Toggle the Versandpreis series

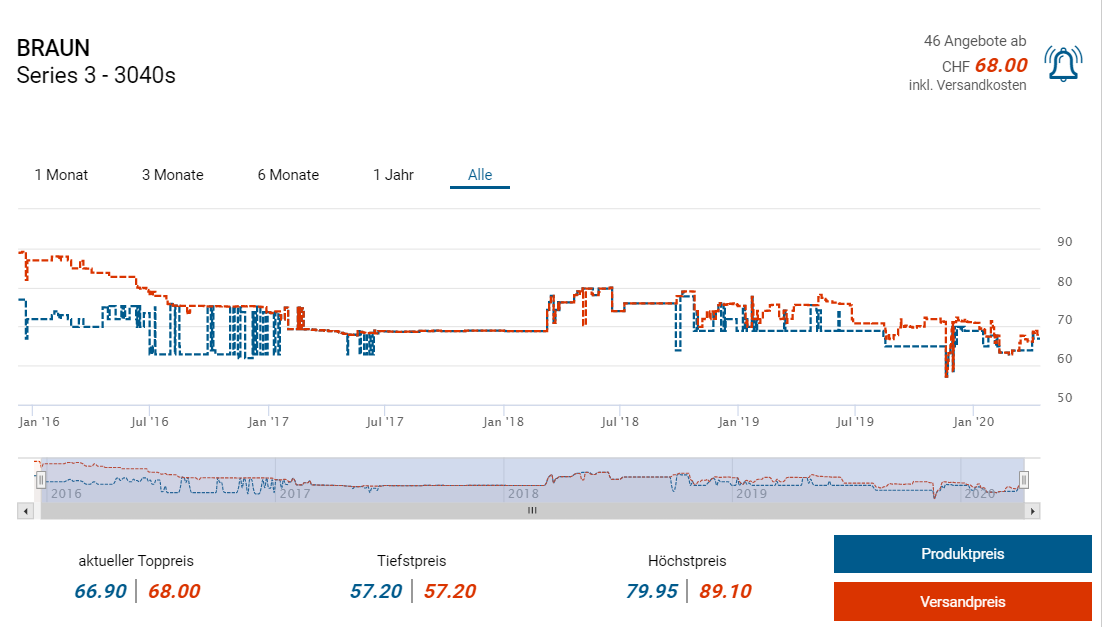click(x=962, y=602)
